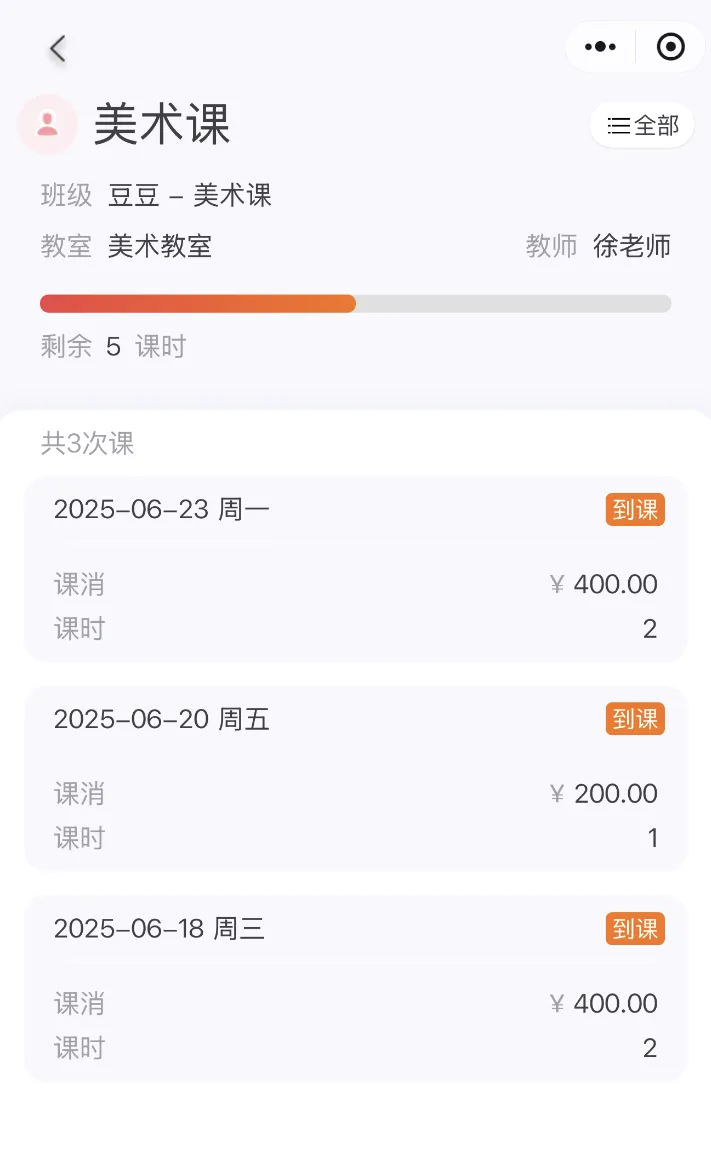711x1173 pixels.
Task: Click the 共3次课 summary text
Action: point(88,443)
